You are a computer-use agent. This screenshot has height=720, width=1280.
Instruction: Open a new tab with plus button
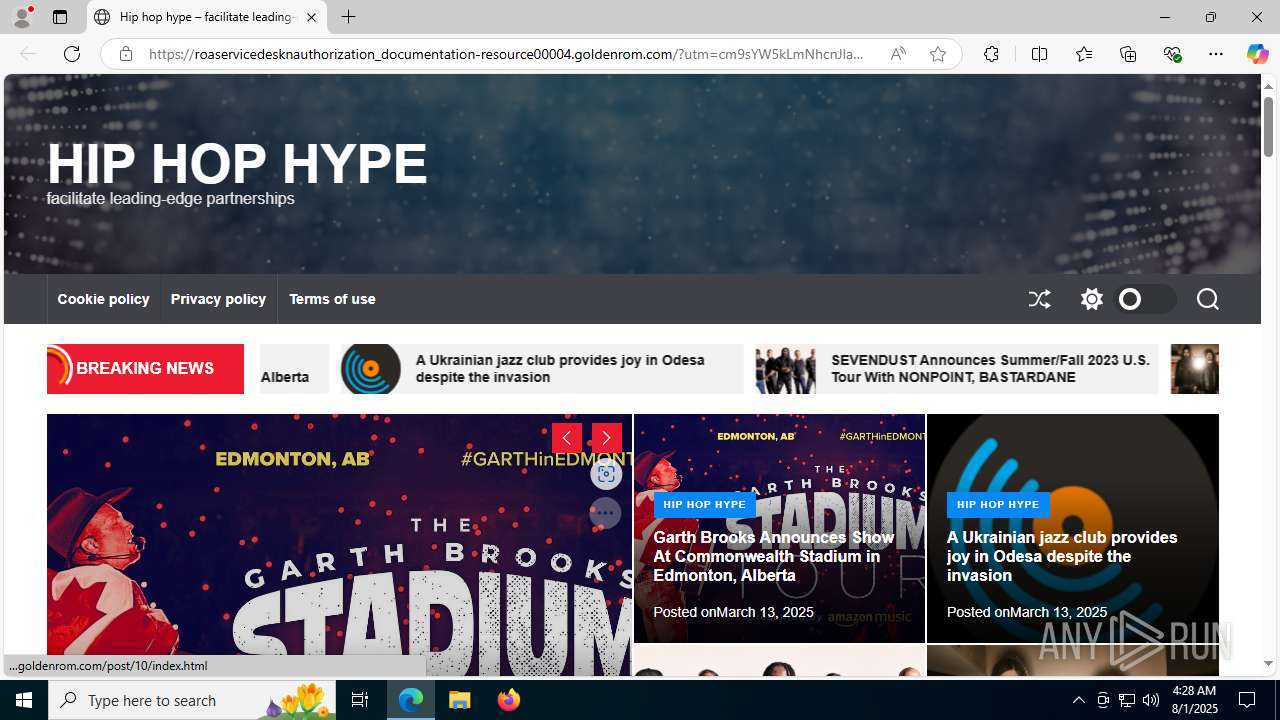[x=348, y=17]
